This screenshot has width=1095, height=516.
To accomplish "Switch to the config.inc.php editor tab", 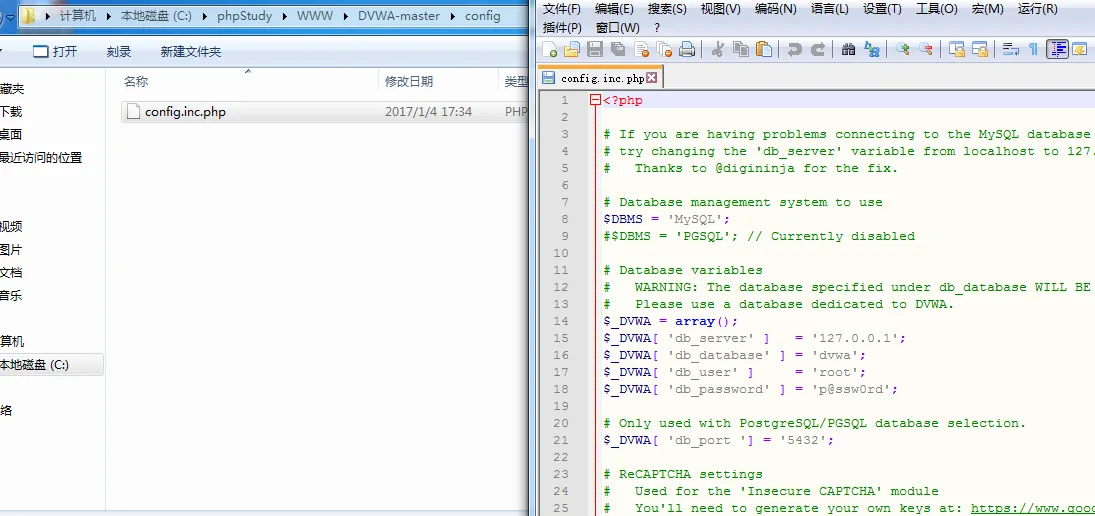I will click(602, 78).
